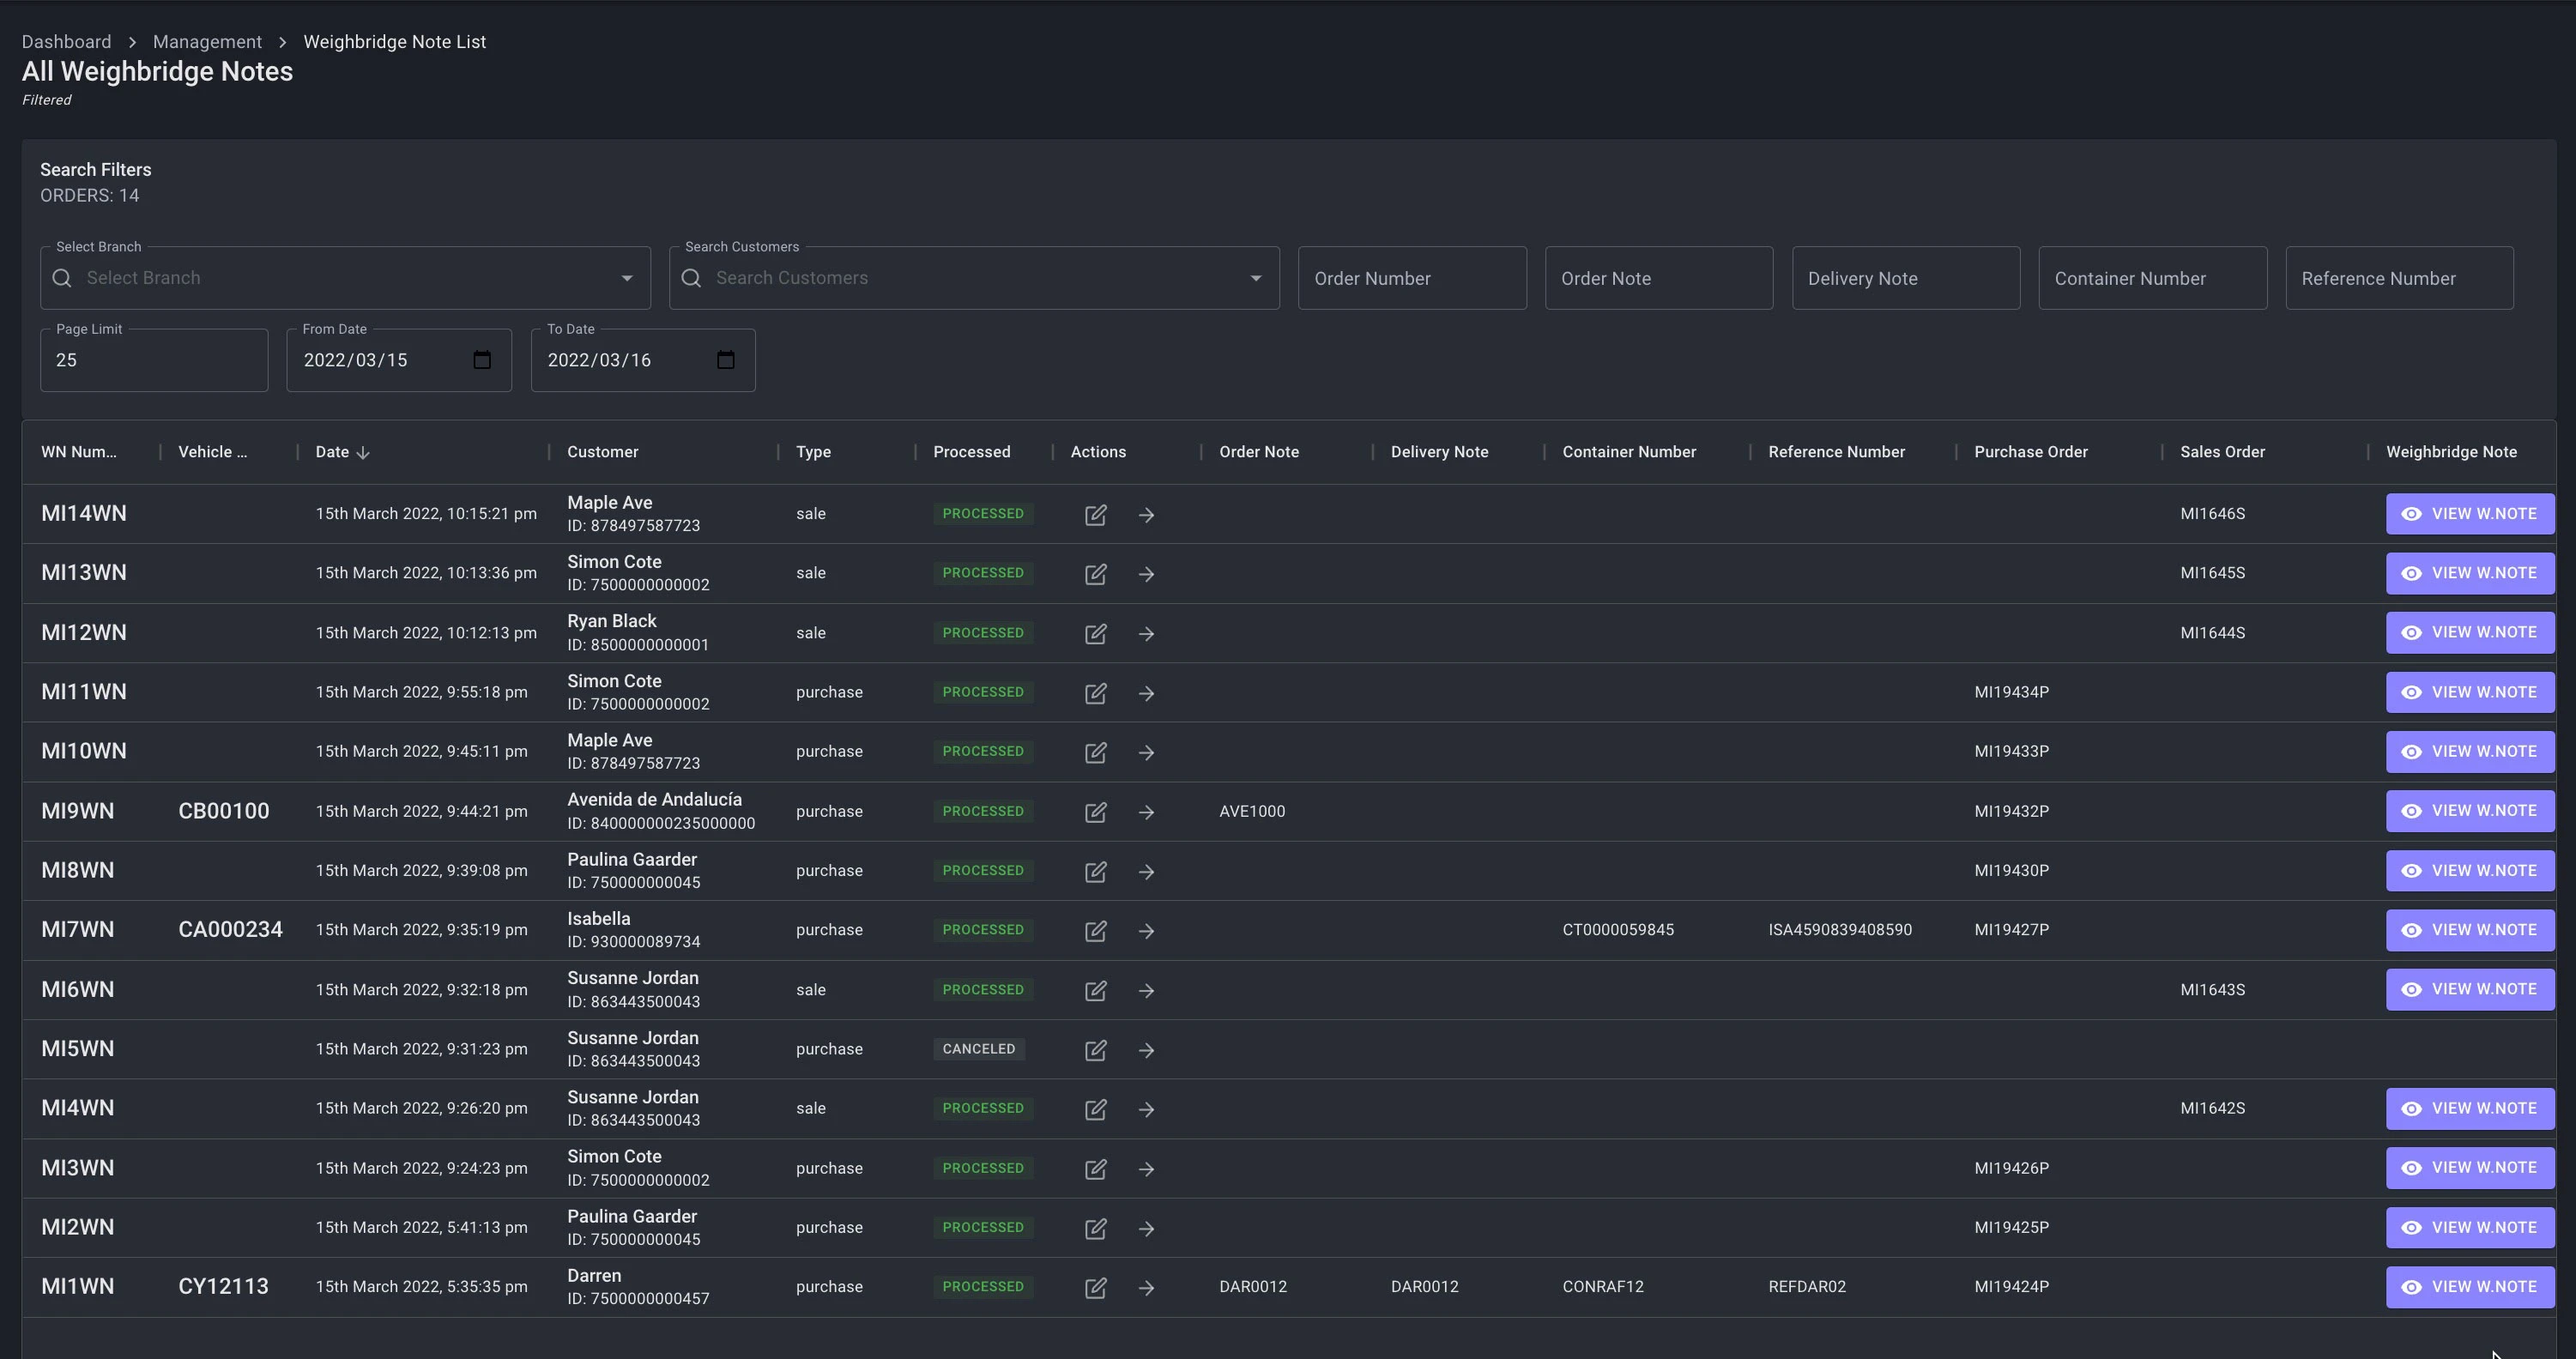
Task: Open Management breadcrumb link
Action: [207, 42]
